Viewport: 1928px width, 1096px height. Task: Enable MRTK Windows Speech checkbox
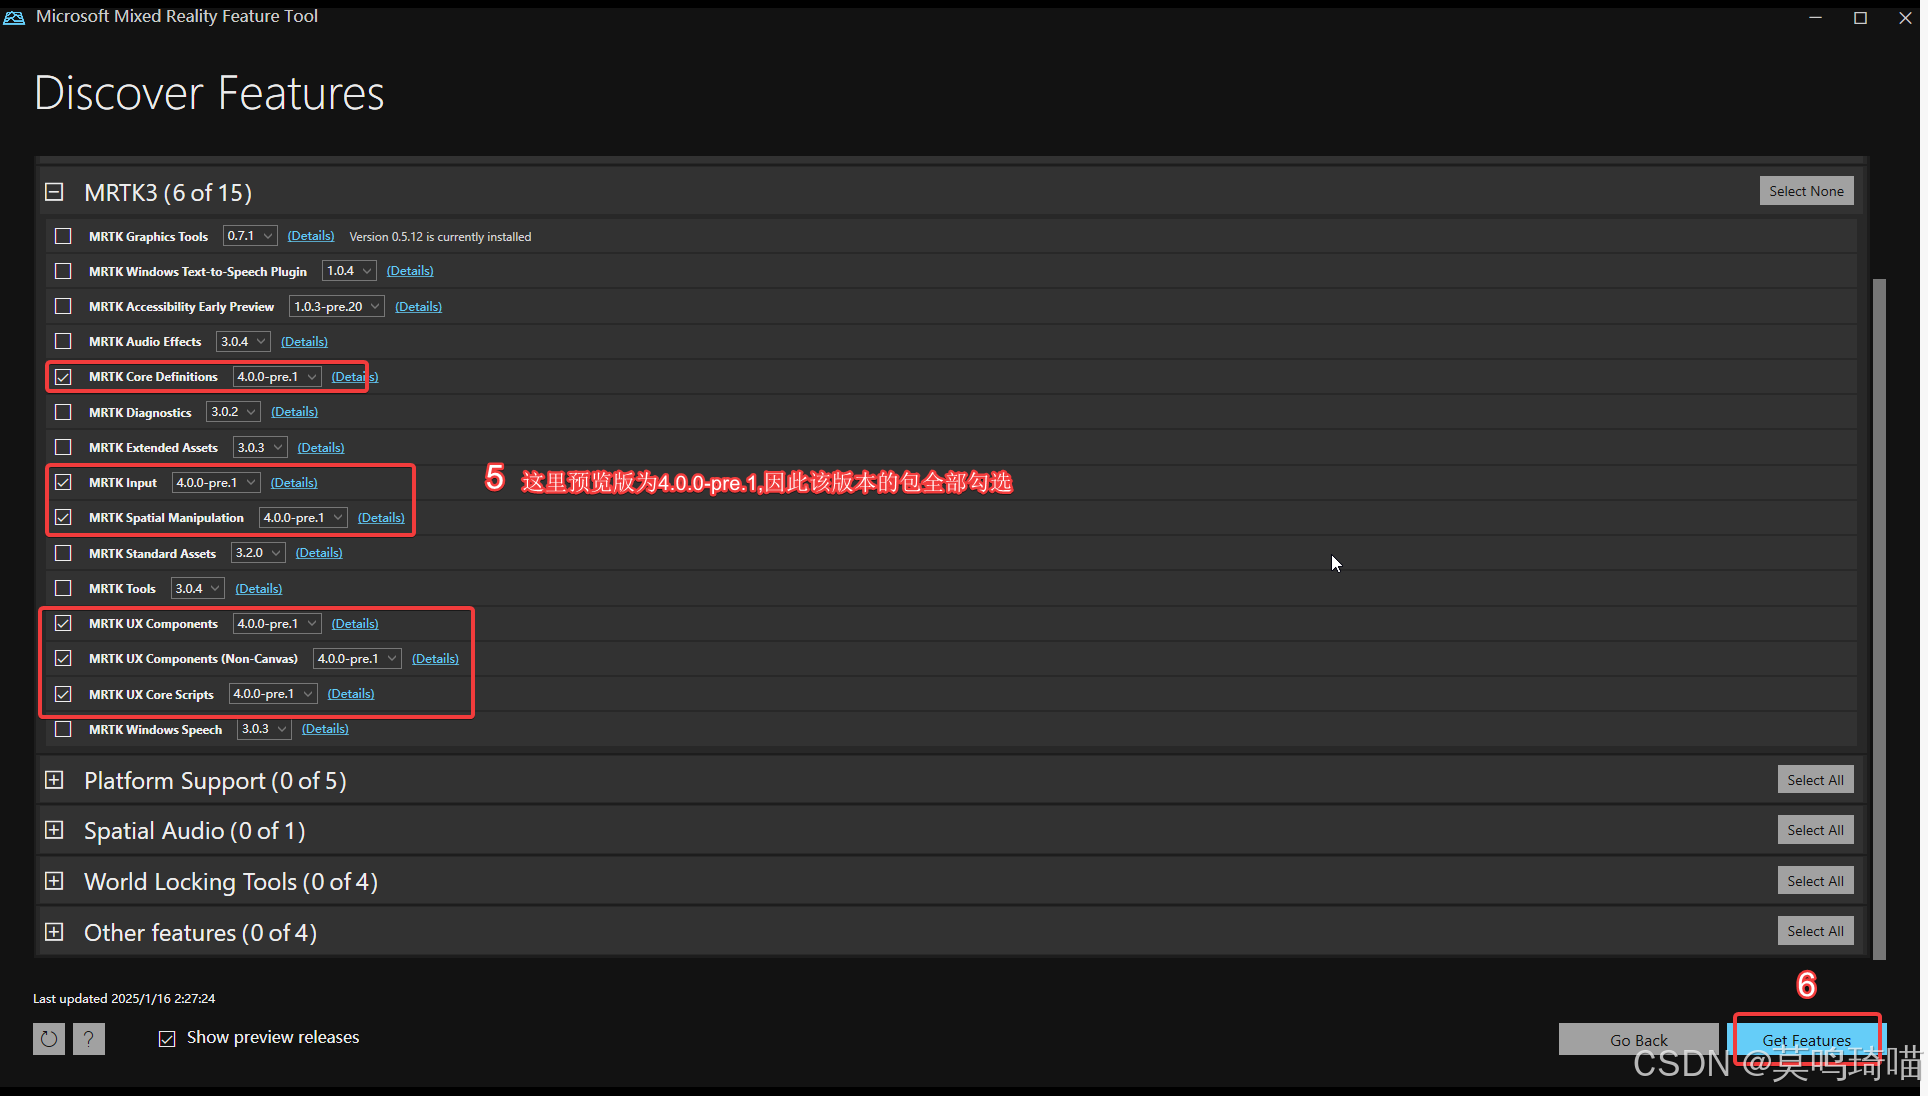tap(63, 729)
